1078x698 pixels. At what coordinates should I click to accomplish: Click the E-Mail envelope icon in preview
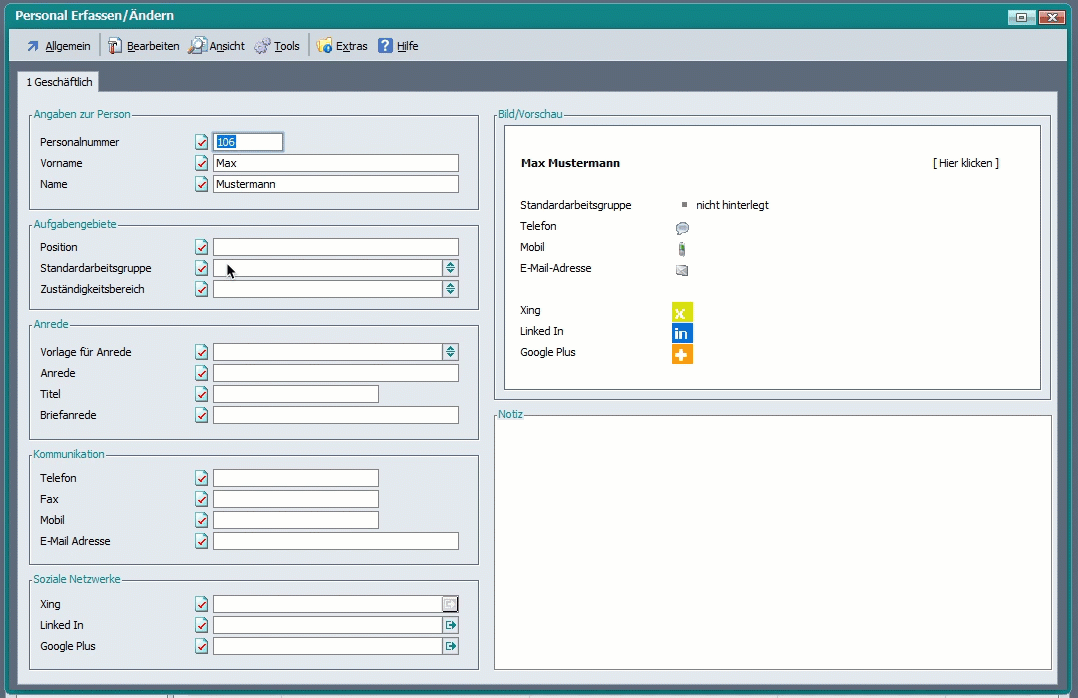tap(682, 270)
